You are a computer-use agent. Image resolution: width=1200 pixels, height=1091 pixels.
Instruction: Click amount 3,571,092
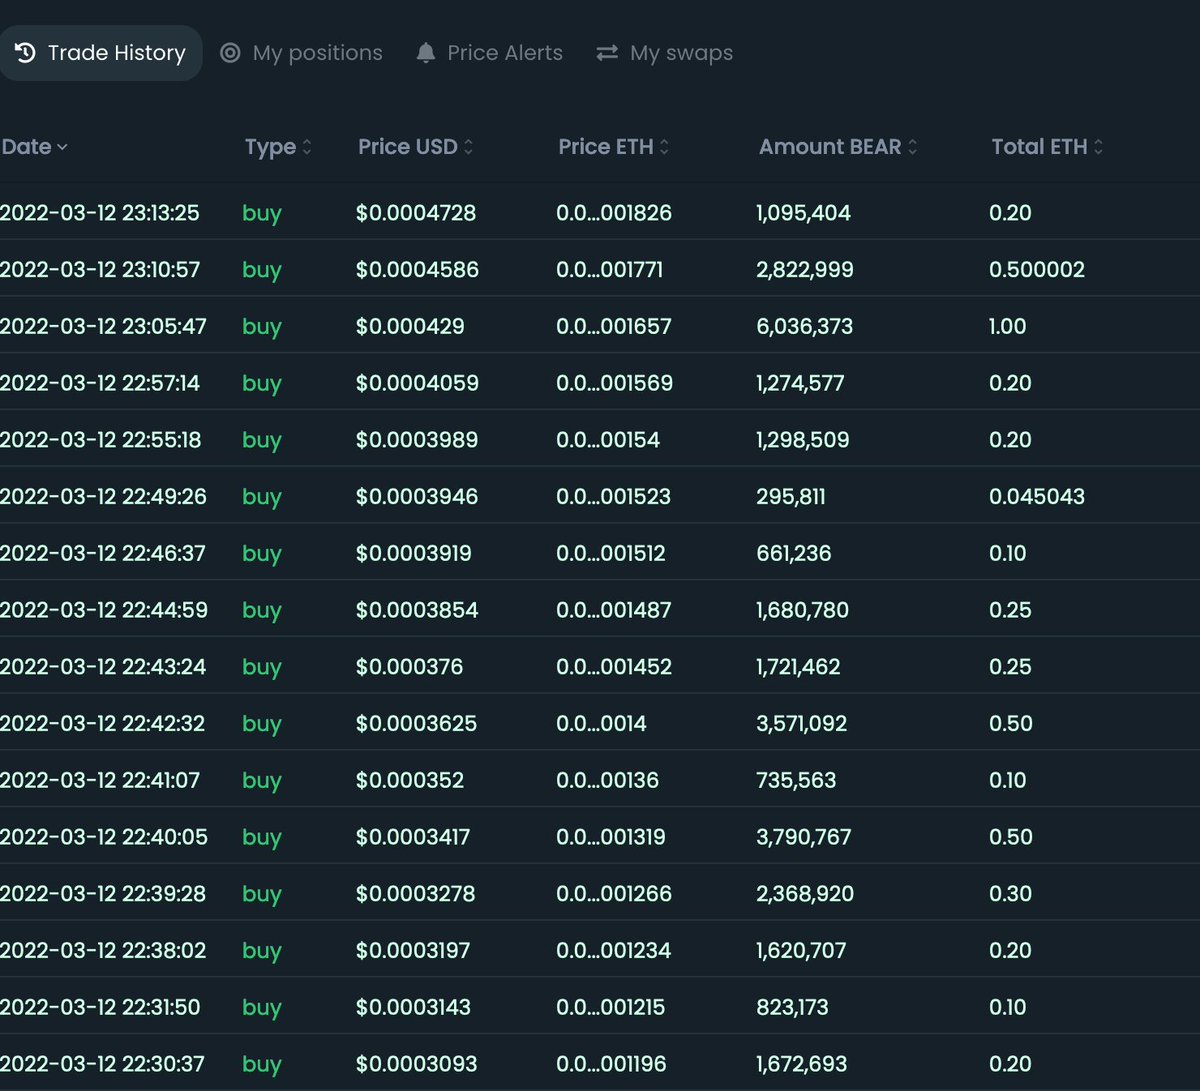tap(802, 724)
